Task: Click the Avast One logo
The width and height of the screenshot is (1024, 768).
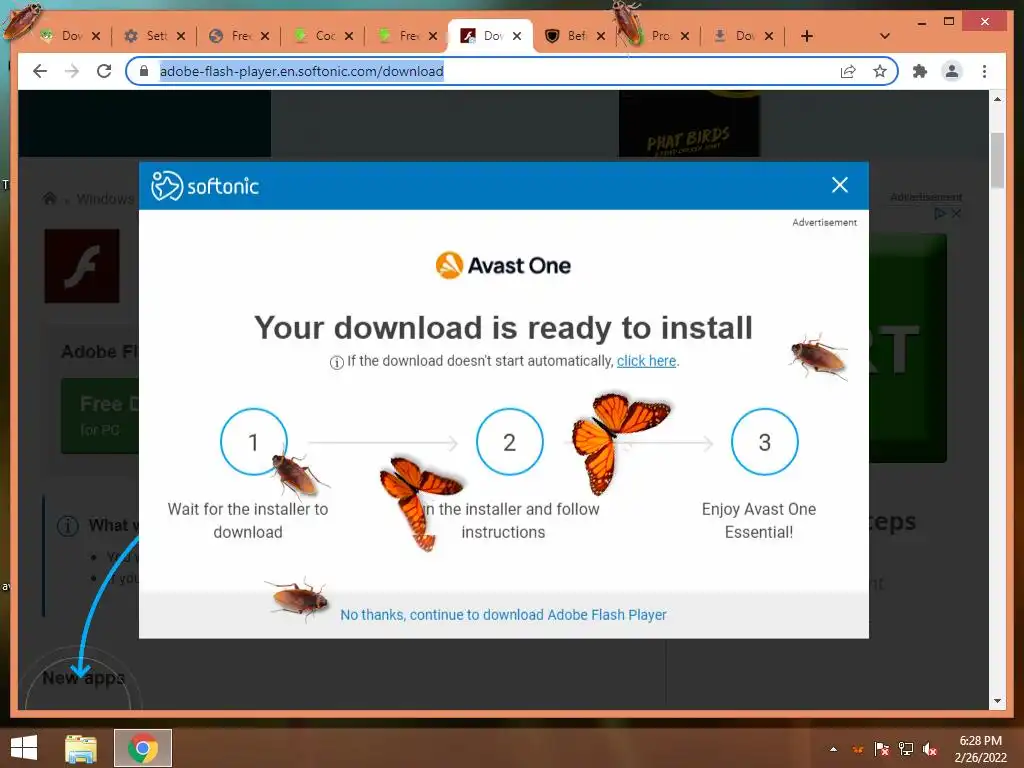Action: [504, 265]
